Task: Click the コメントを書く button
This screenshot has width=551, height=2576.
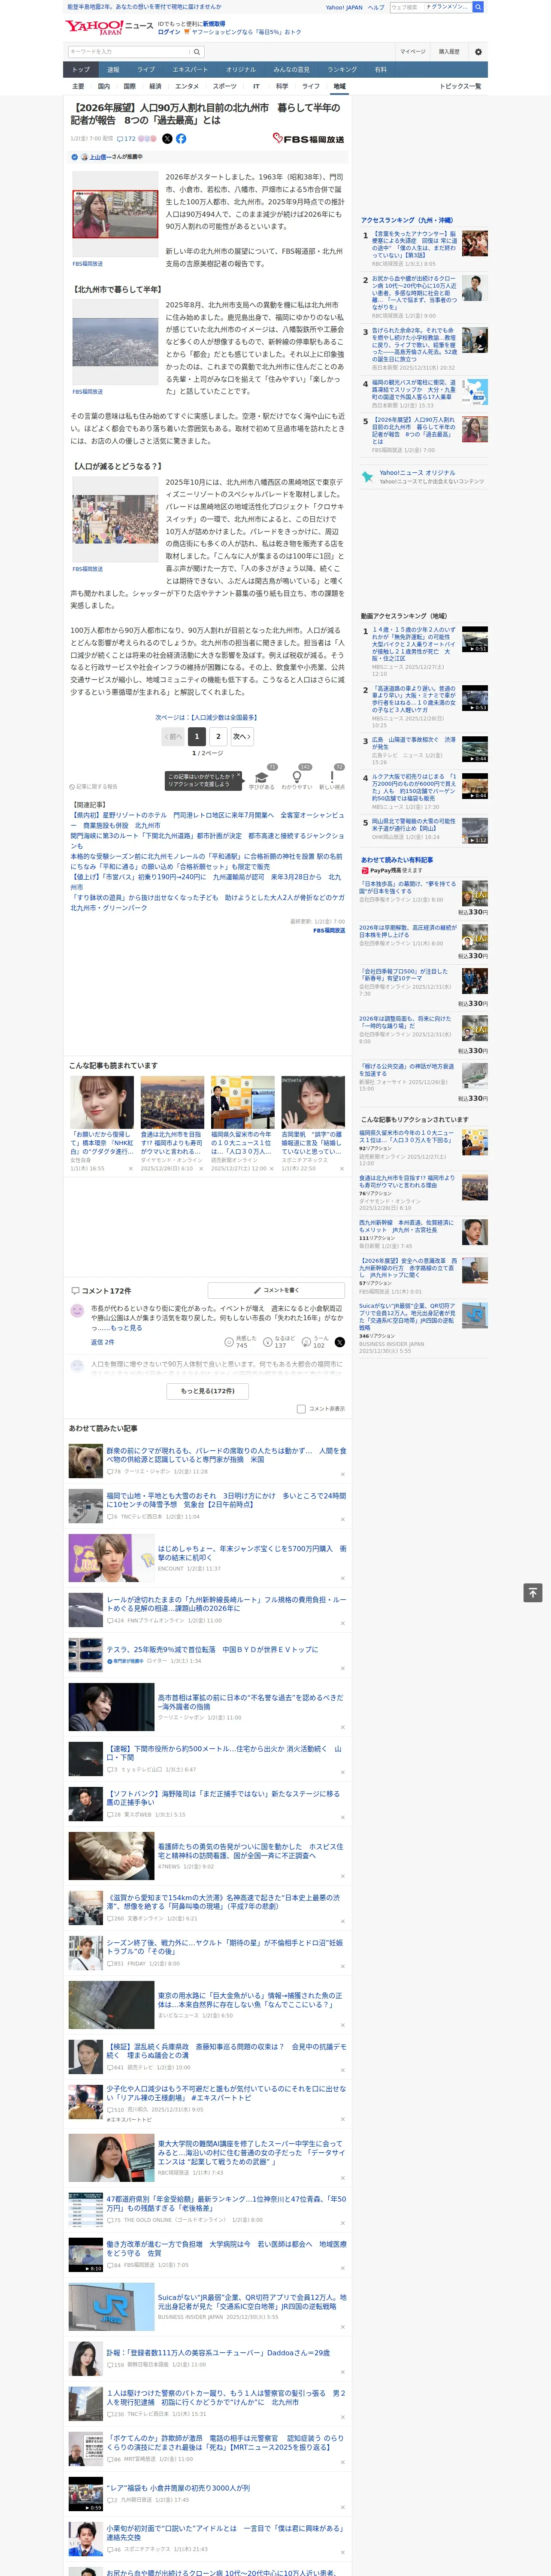Action: pos(276,1290)
